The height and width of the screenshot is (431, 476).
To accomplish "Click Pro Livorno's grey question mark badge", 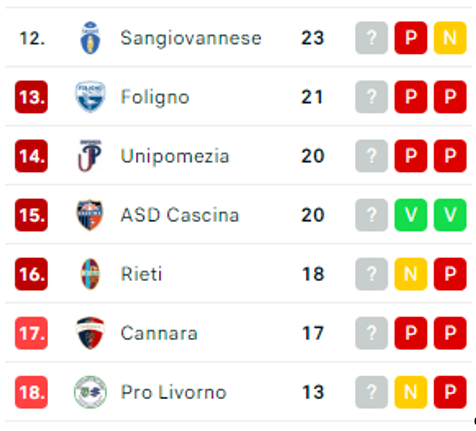I will pos(371,392).
